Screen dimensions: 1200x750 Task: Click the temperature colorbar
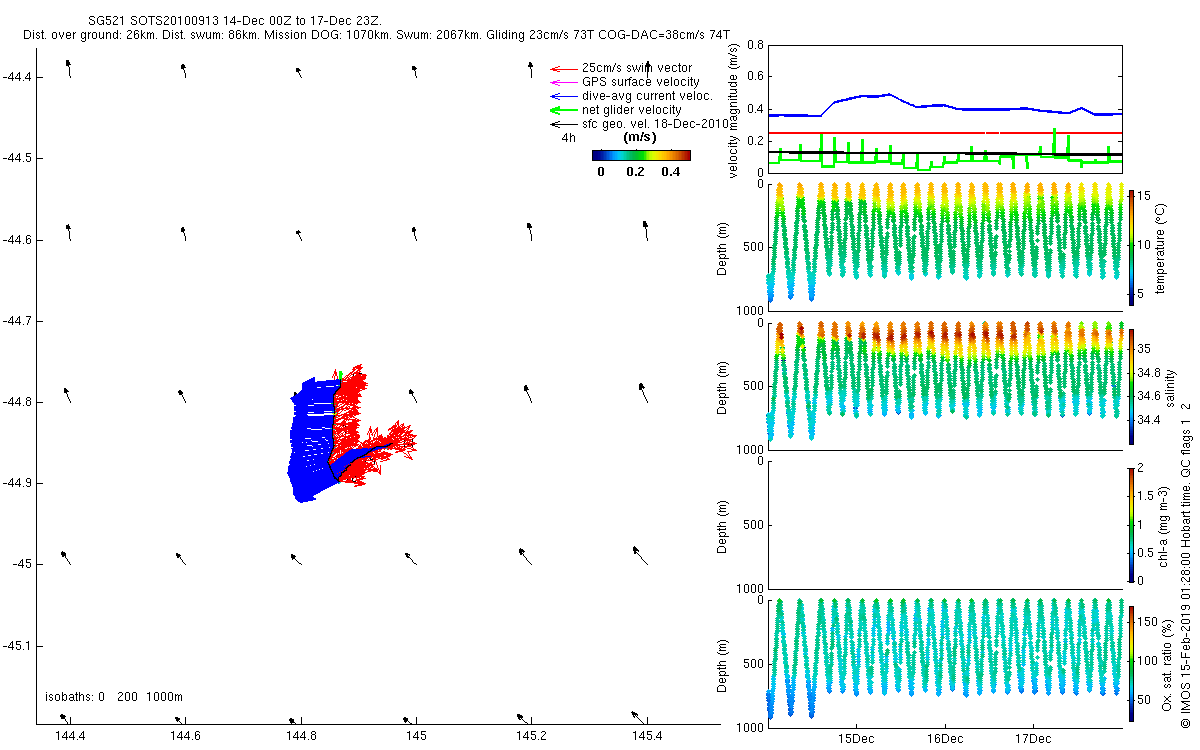click(x=1131, y=245)
